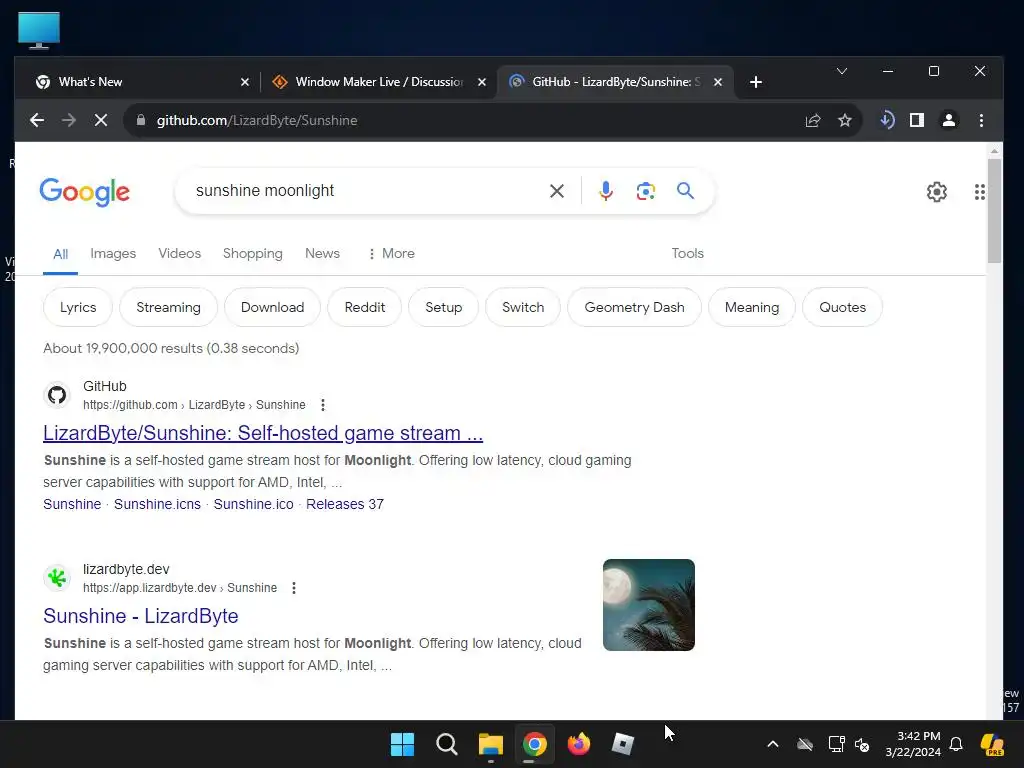
Task: Open Chrome downloads indicator icon
Action: click(887, 120)
